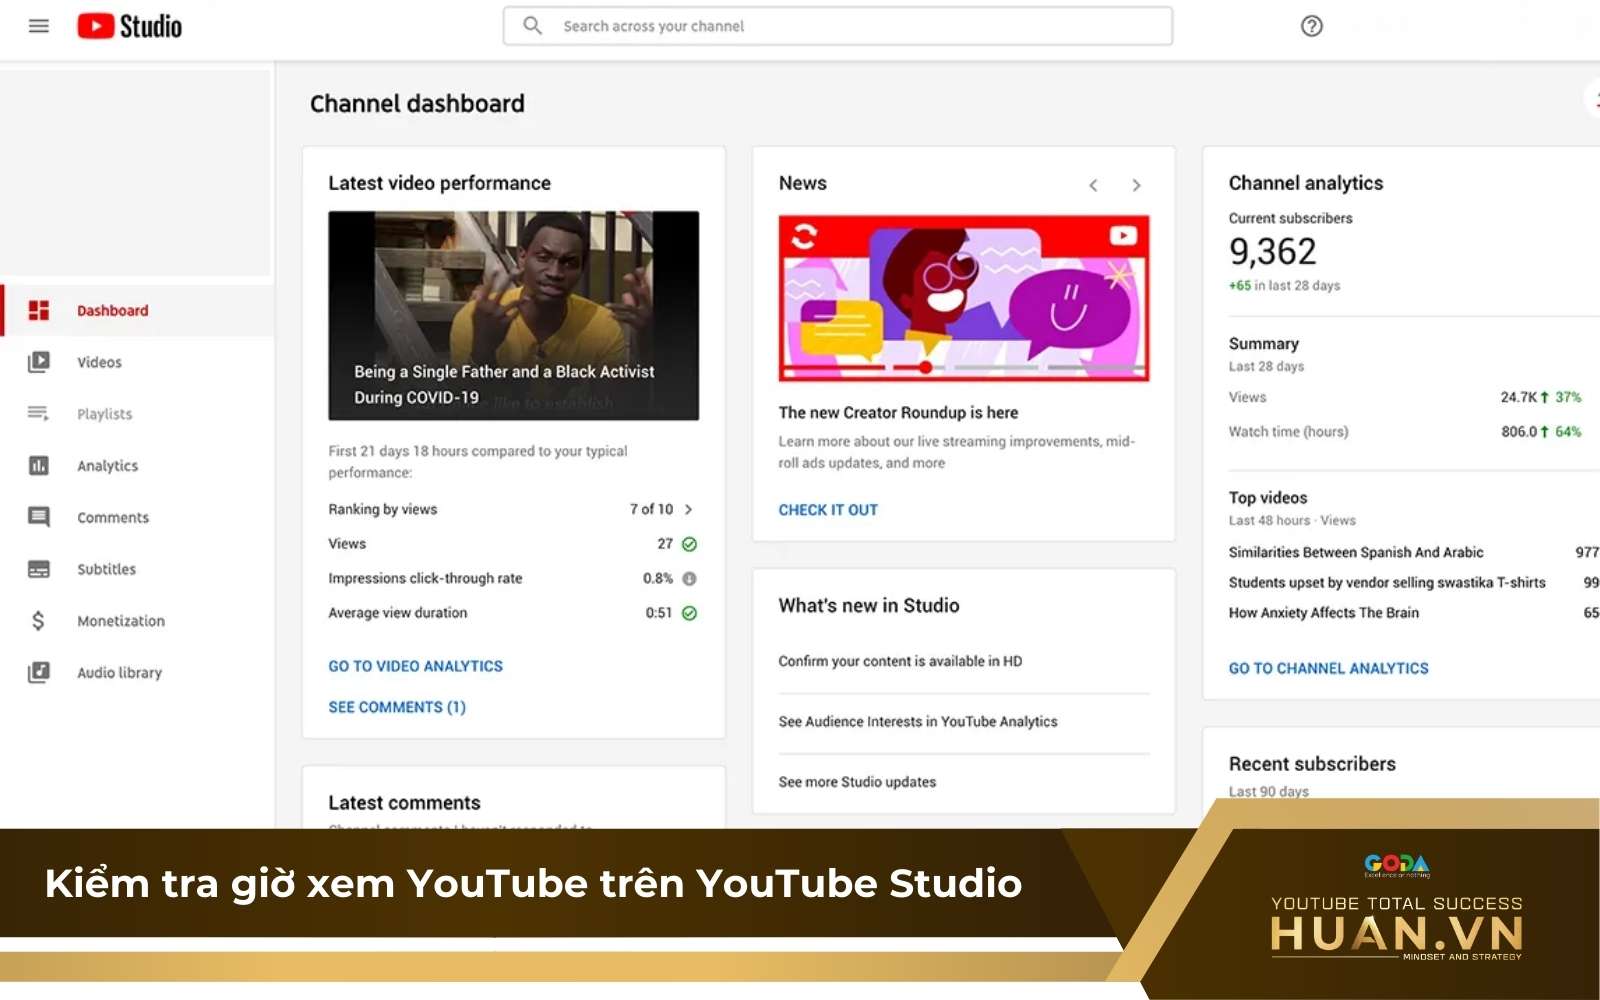The width and height of the screenshot is (1600, 1000).
Task: Open How Anxiety Affects The Brain video
Action: [1323, 613]
